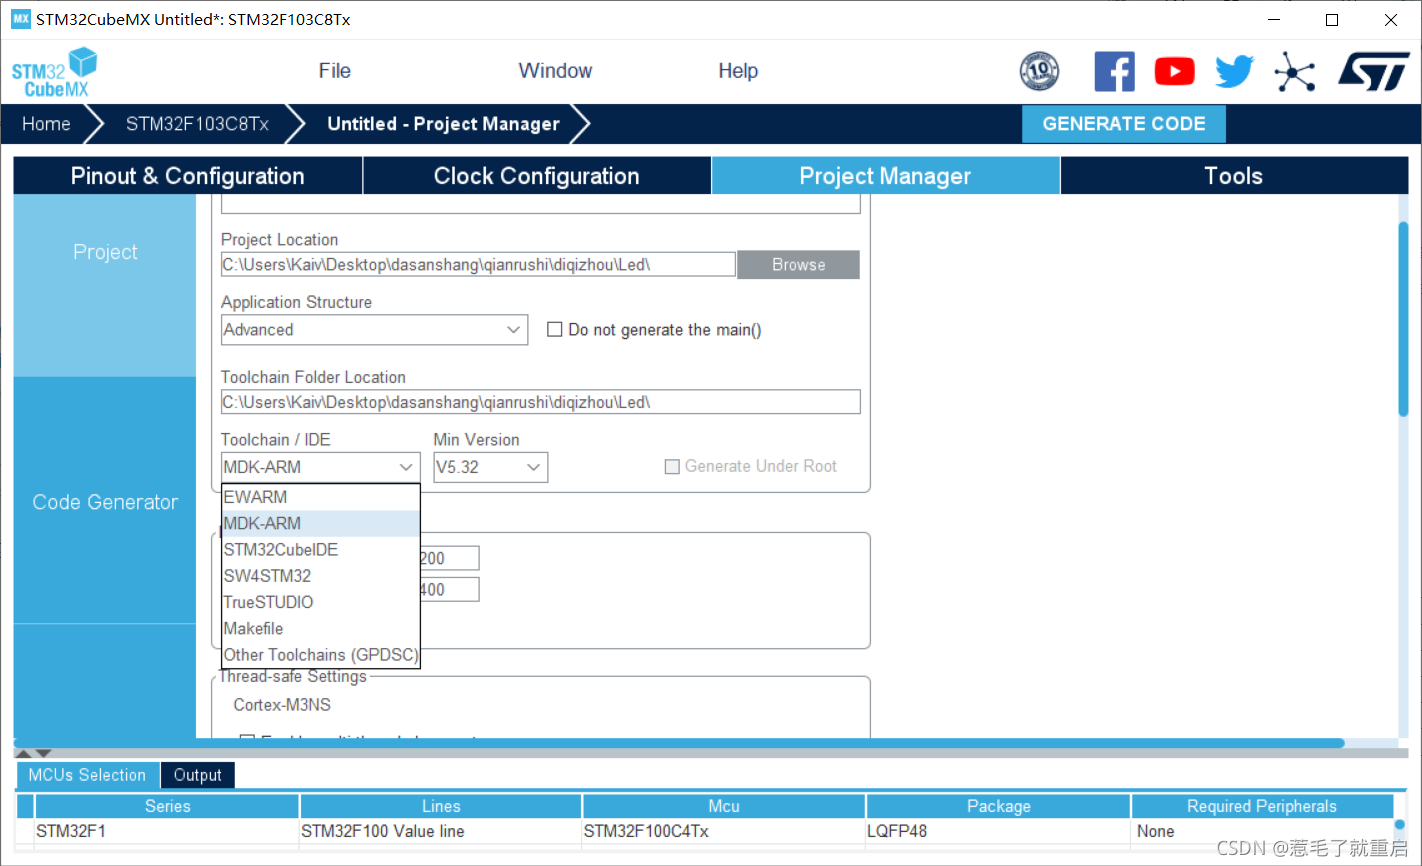Pick TrueSTUDIO toolchain option
The width and height of the screenshot is (1422, 866).
pyautogui.click(x=320, y=602)
